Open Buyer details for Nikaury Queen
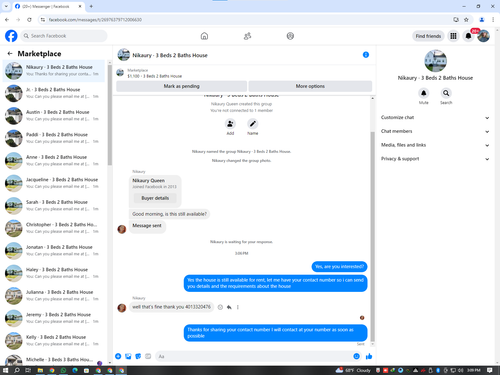This screenshot has width=500, height=375. pyautogui.click(x=155, y=198)
